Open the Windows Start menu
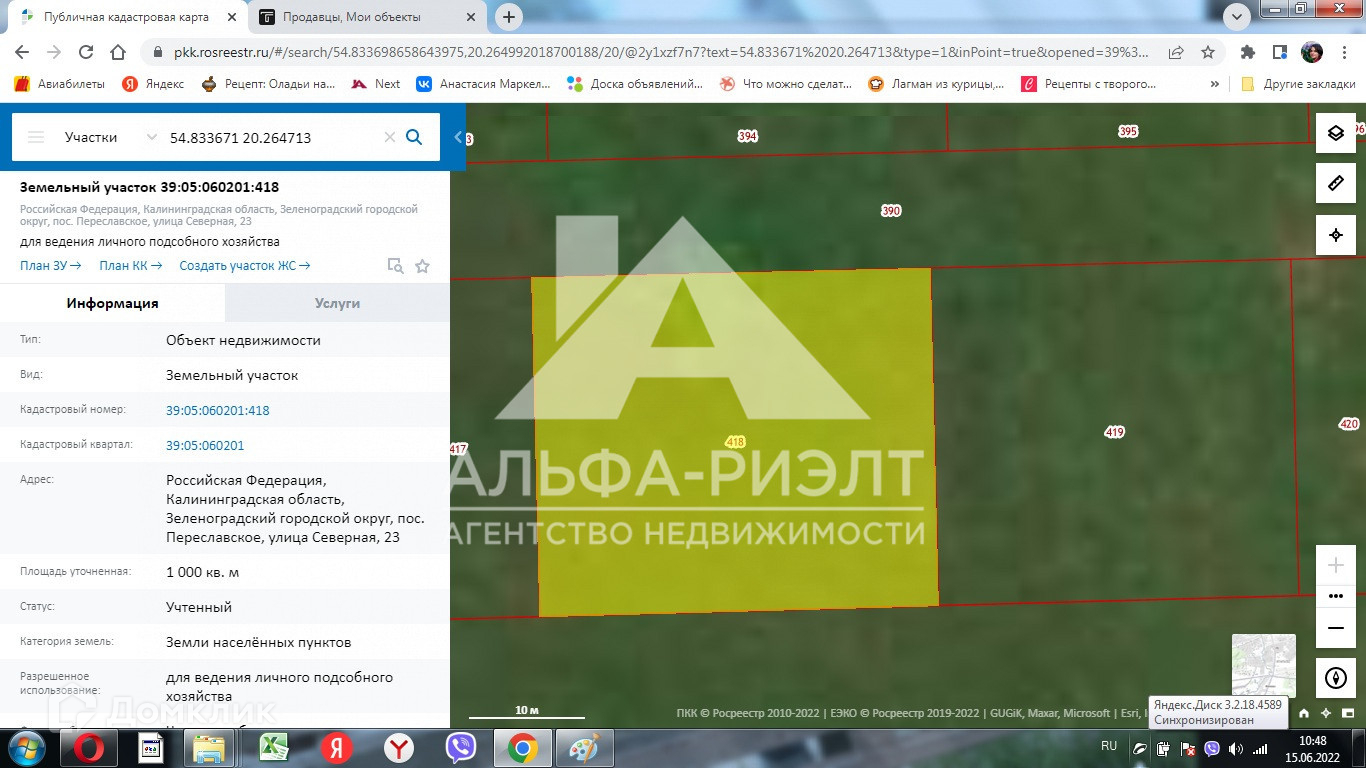The image size is (1366, 768). tap(25, 748)
